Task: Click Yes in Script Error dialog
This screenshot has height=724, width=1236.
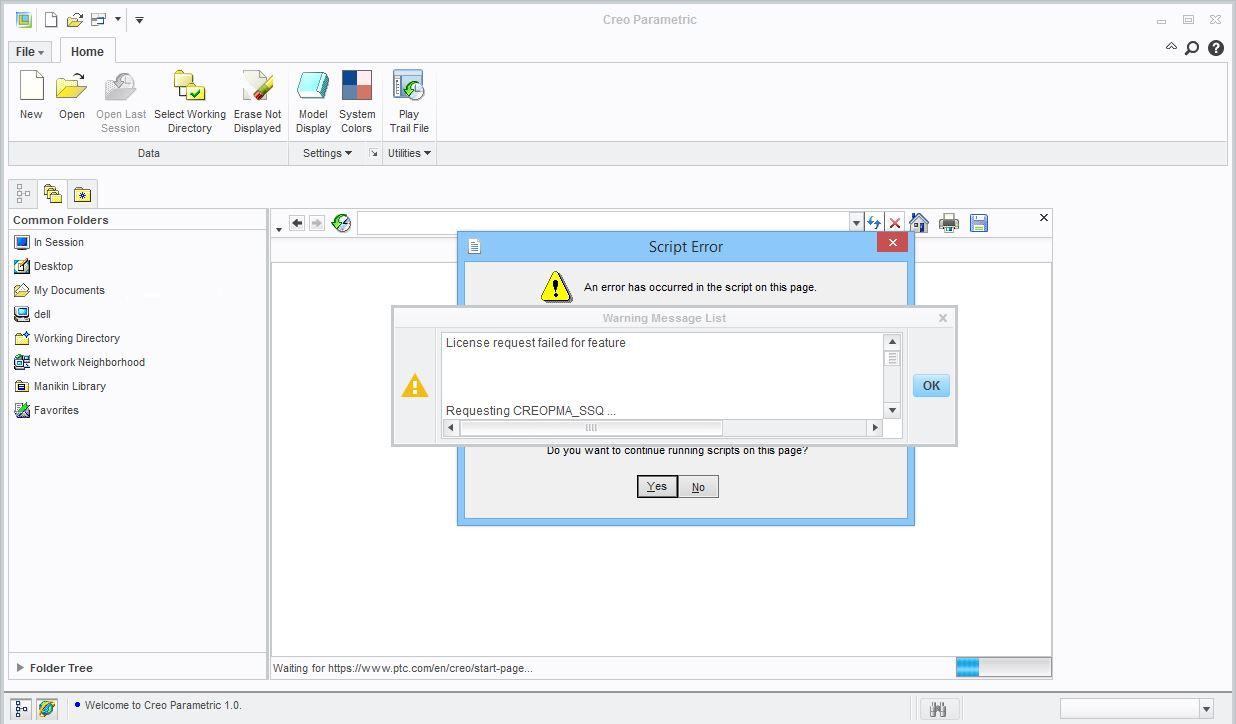Action: tap(657, 487)
